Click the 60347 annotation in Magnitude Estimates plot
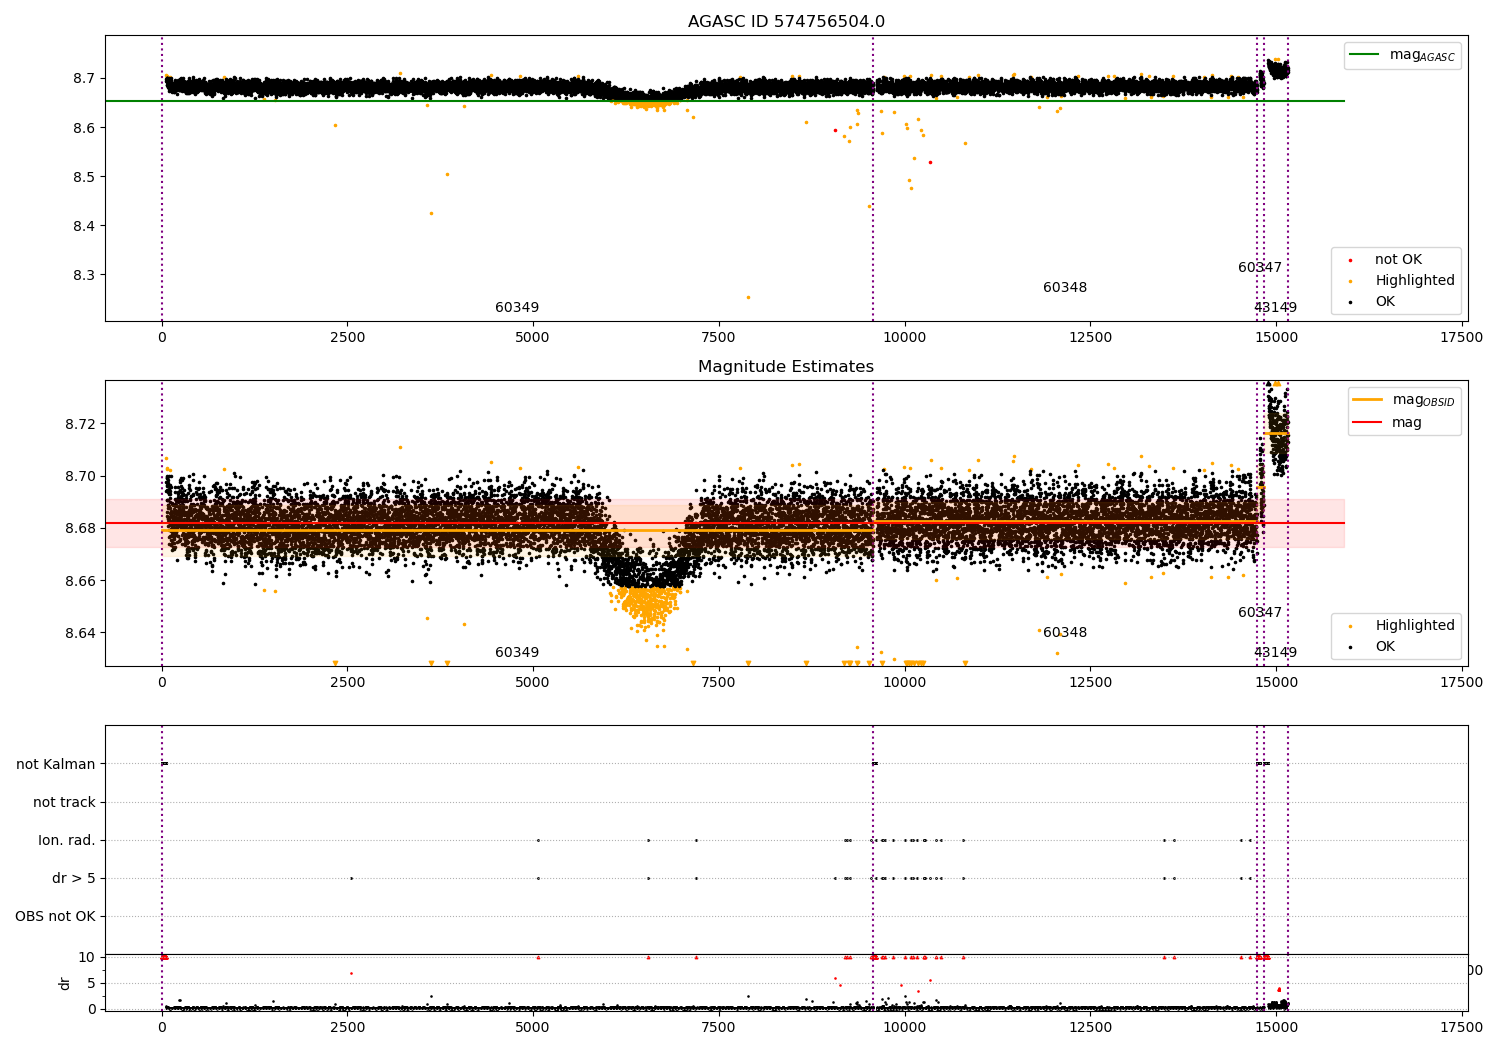The height and width of the screenshot is (1050, 1500). tap(1260, 613)
